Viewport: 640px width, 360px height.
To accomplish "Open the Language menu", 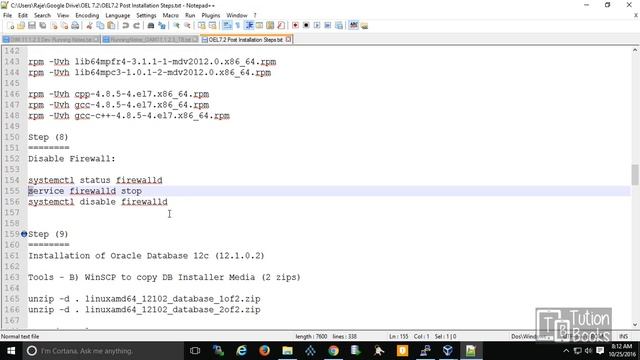I will coord(118,16).
